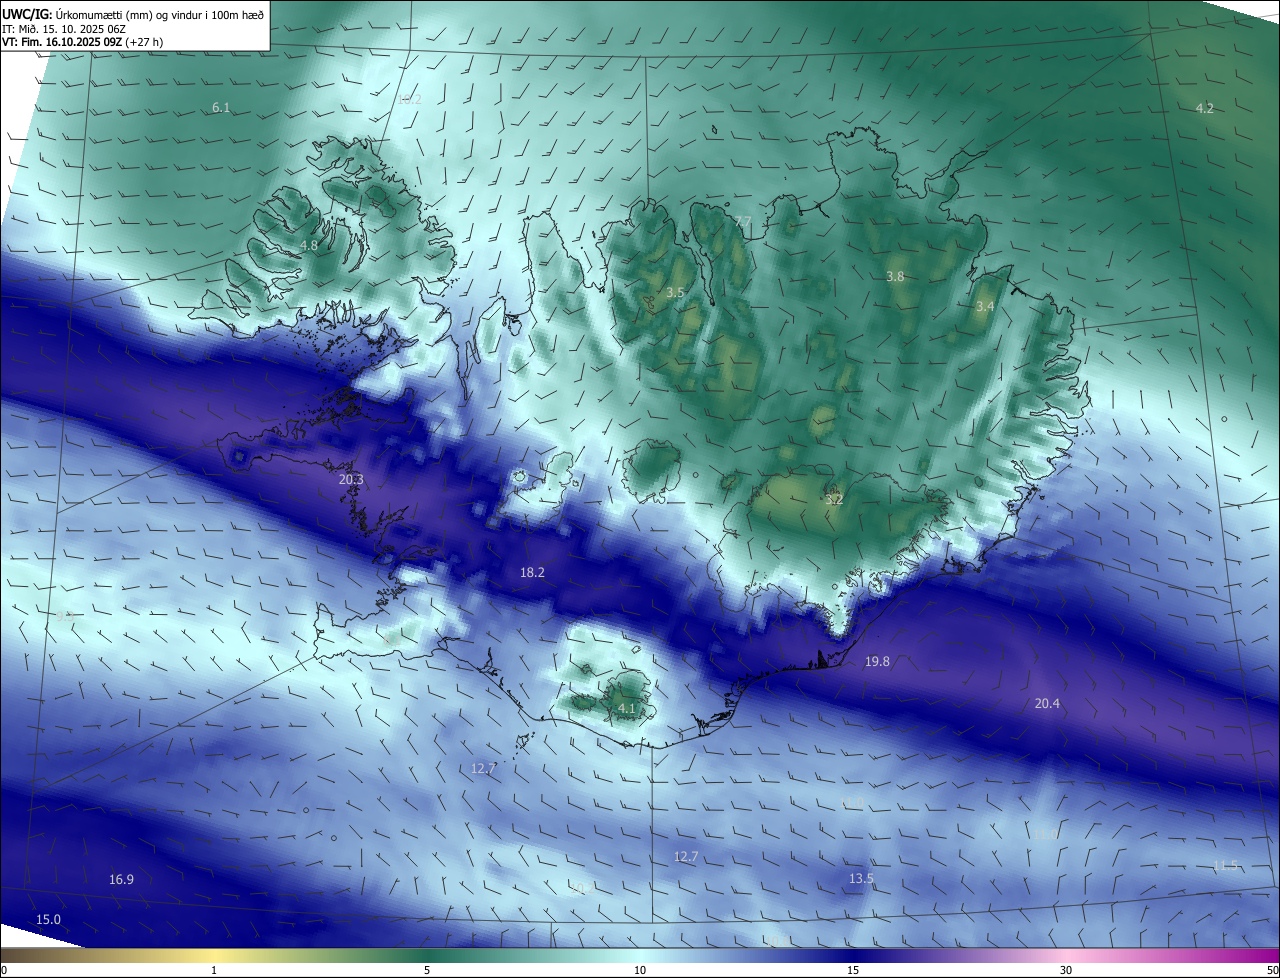Click the "7.7" value label on the map
This screenshot has height=978, width=1280.
pos(742,221)
